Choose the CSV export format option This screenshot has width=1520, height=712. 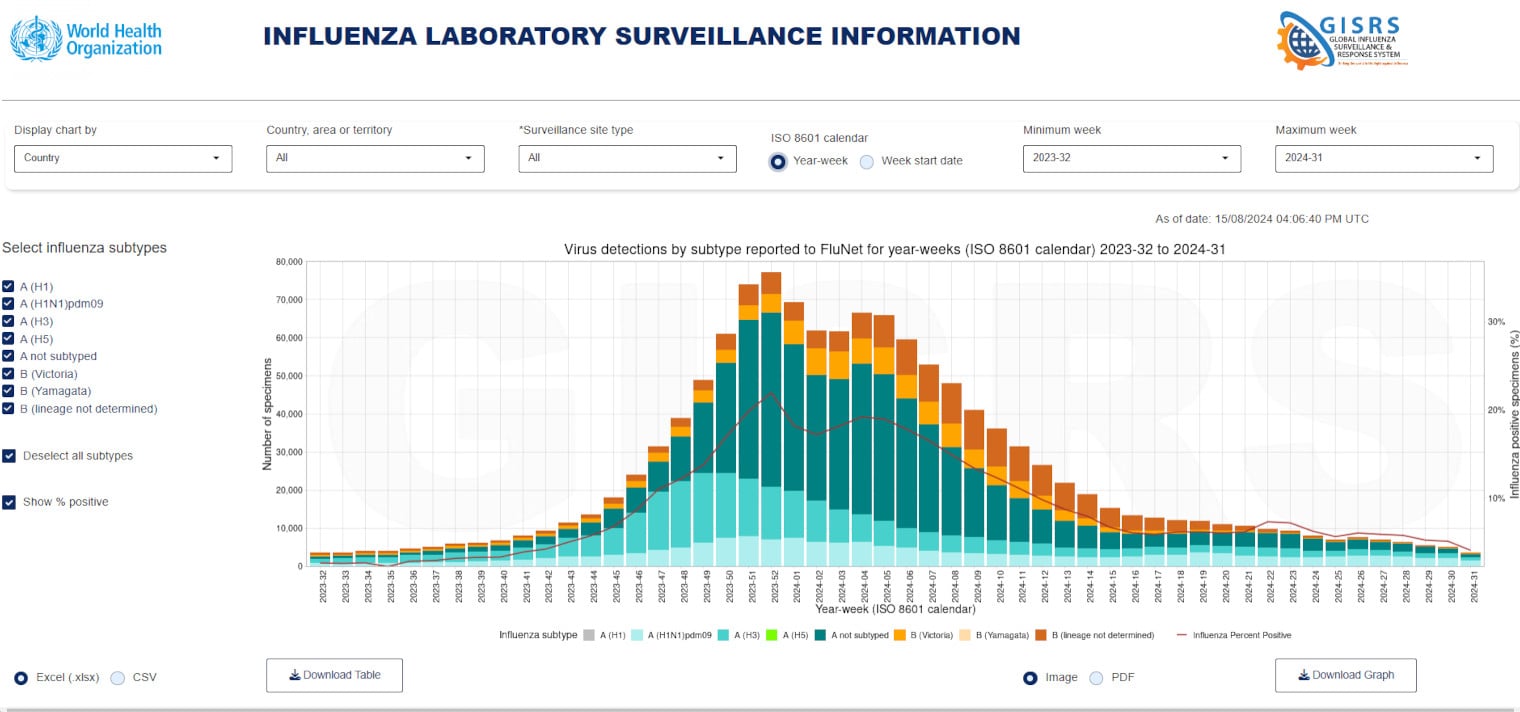click(118, 678)
